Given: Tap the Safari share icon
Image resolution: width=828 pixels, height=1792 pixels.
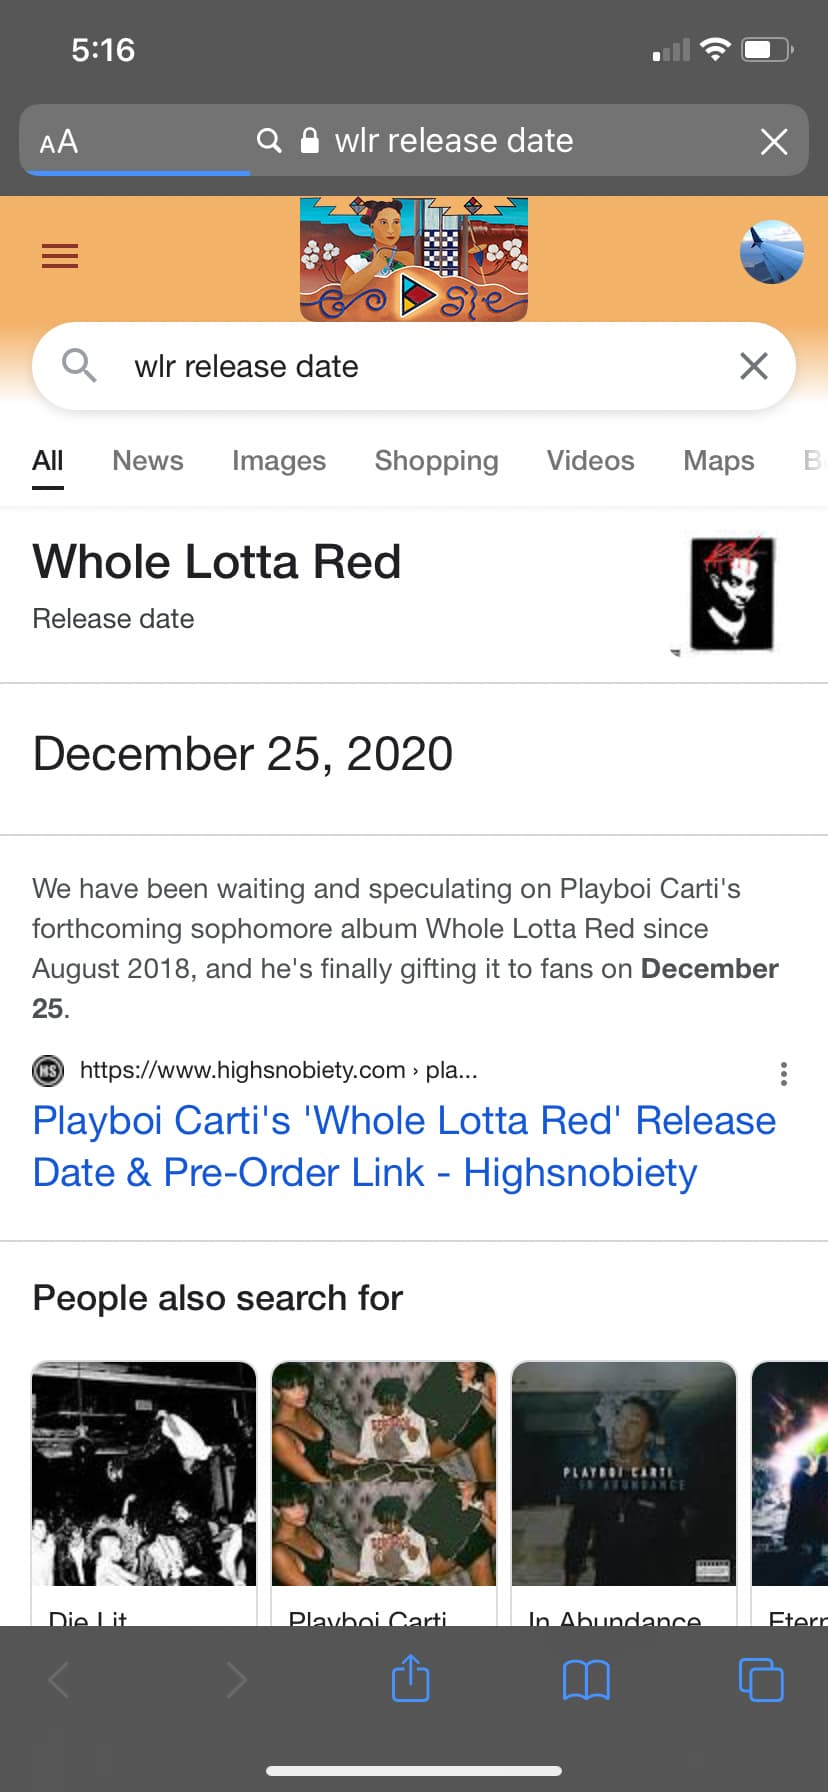Looking at the screenshot, I should 410,1679.
